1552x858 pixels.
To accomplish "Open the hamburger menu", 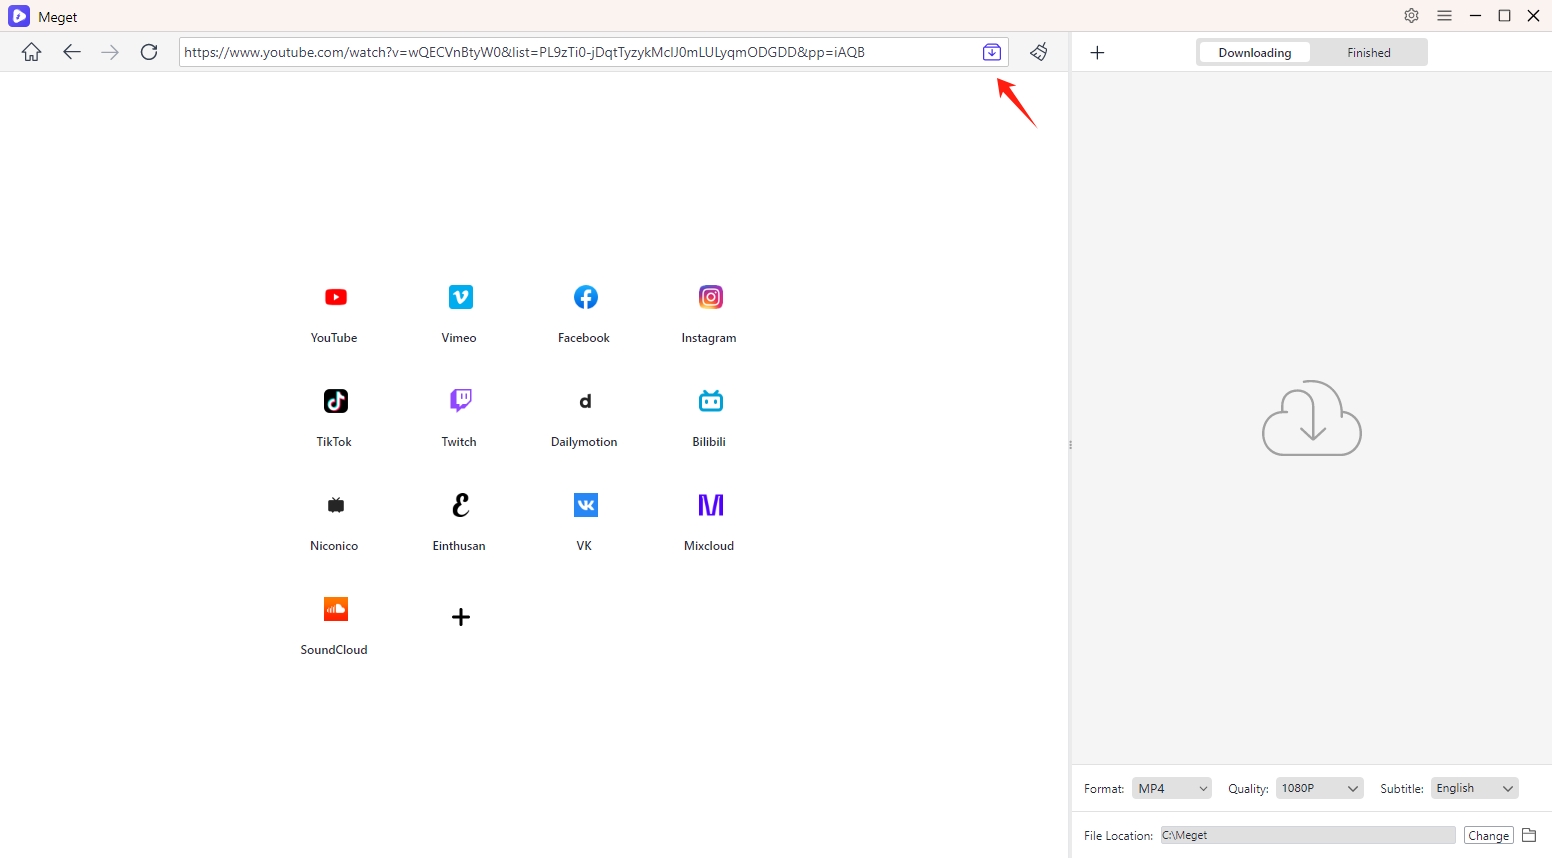I will click(x=1444, y=16).
